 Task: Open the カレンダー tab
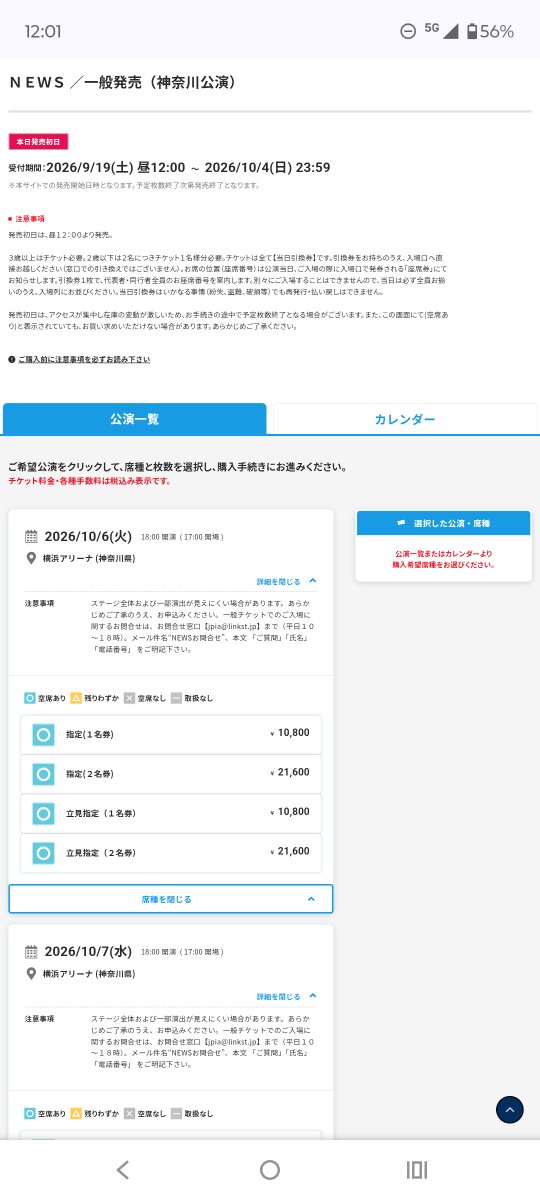405,419
